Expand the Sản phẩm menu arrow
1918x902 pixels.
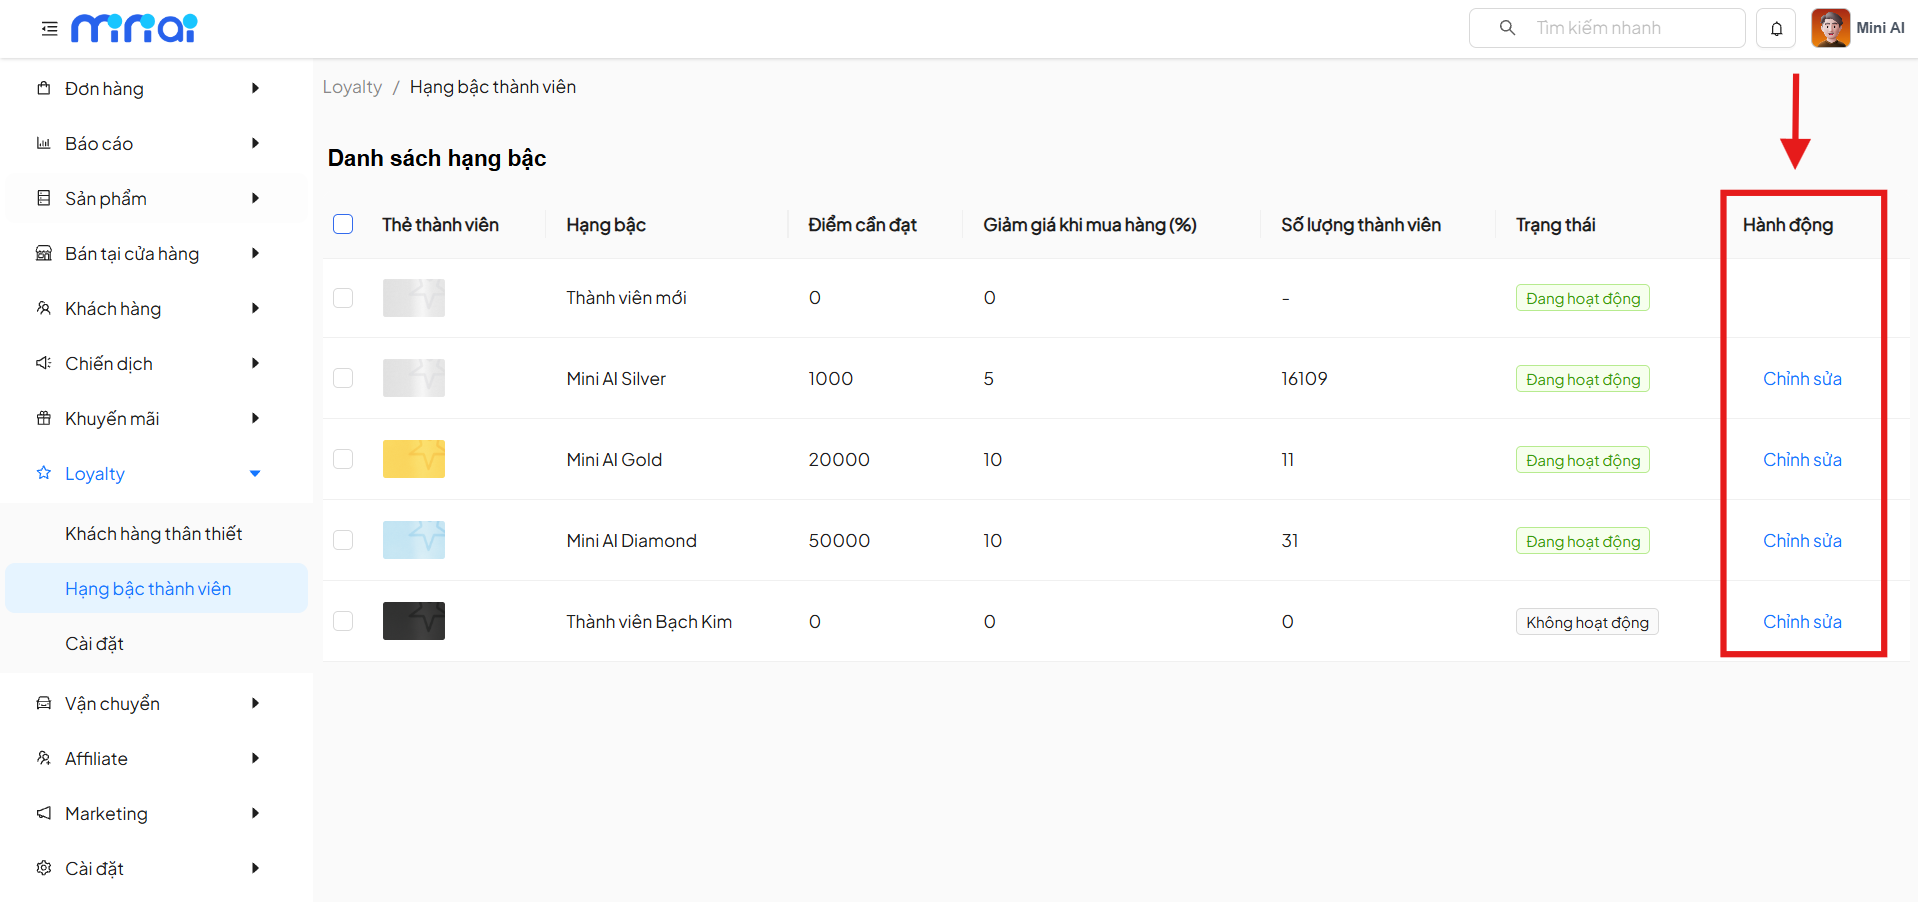(255, 198)
